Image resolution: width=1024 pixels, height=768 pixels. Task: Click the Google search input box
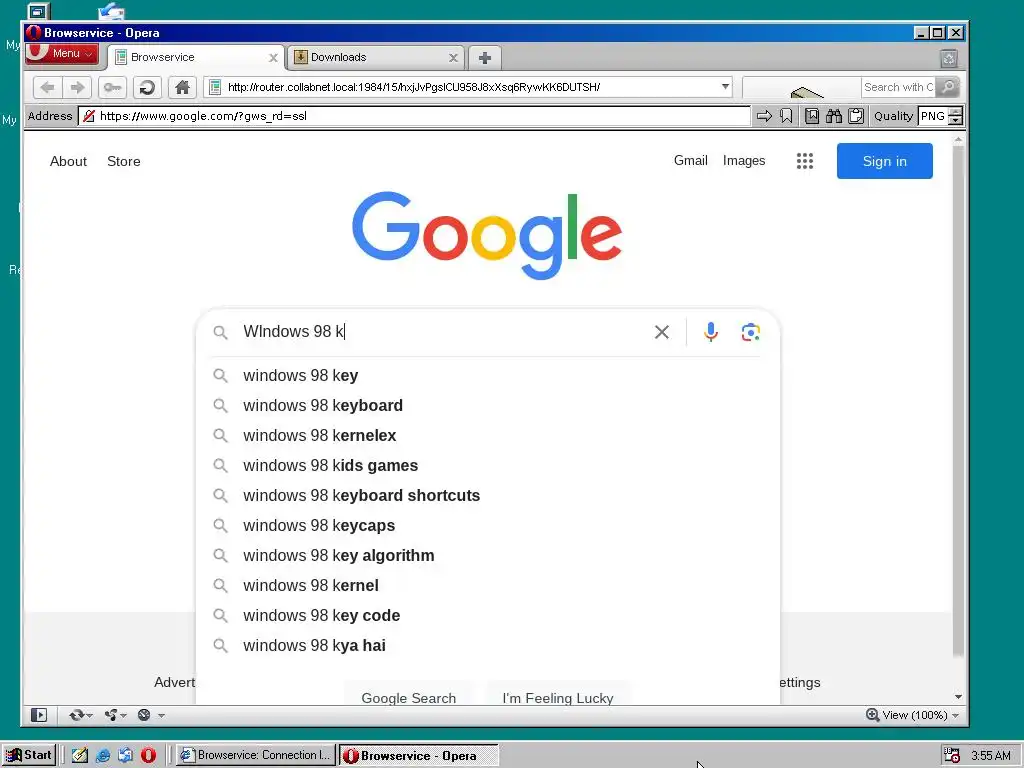pos(444,332)
